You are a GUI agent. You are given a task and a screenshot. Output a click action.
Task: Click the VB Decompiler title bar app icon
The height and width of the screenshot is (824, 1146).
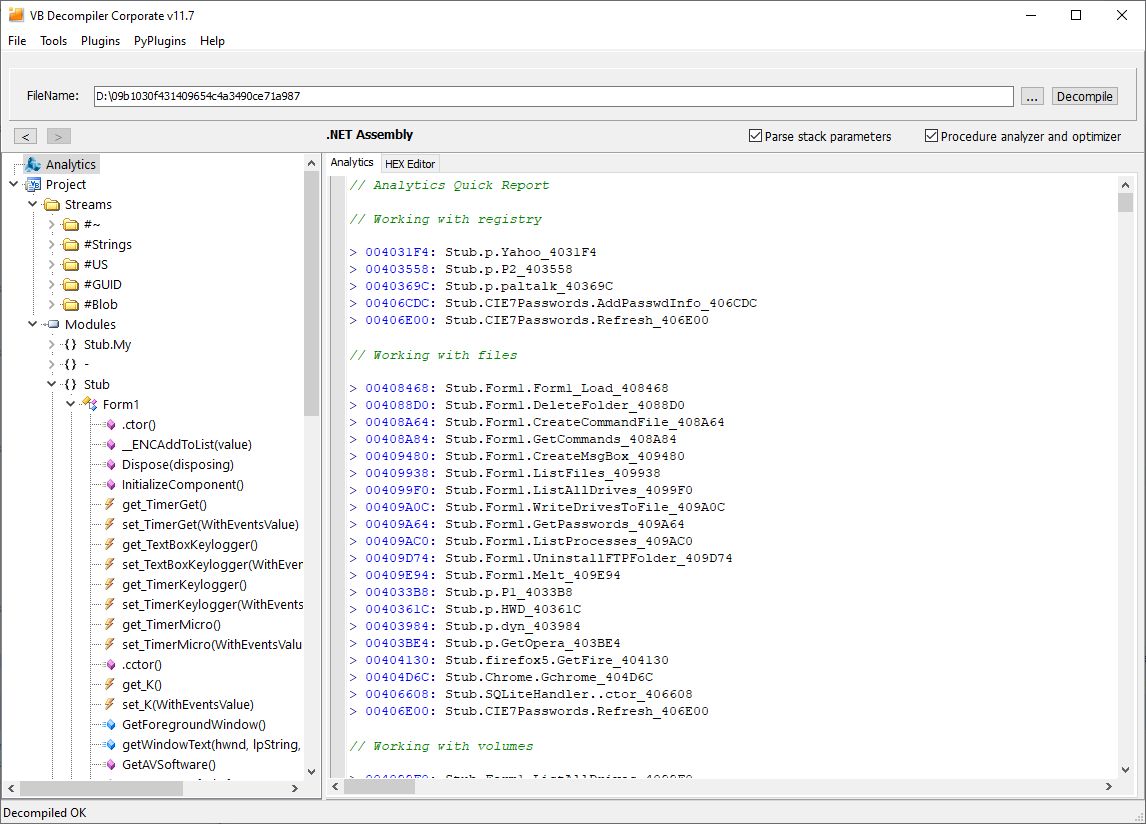pos(16,15)
